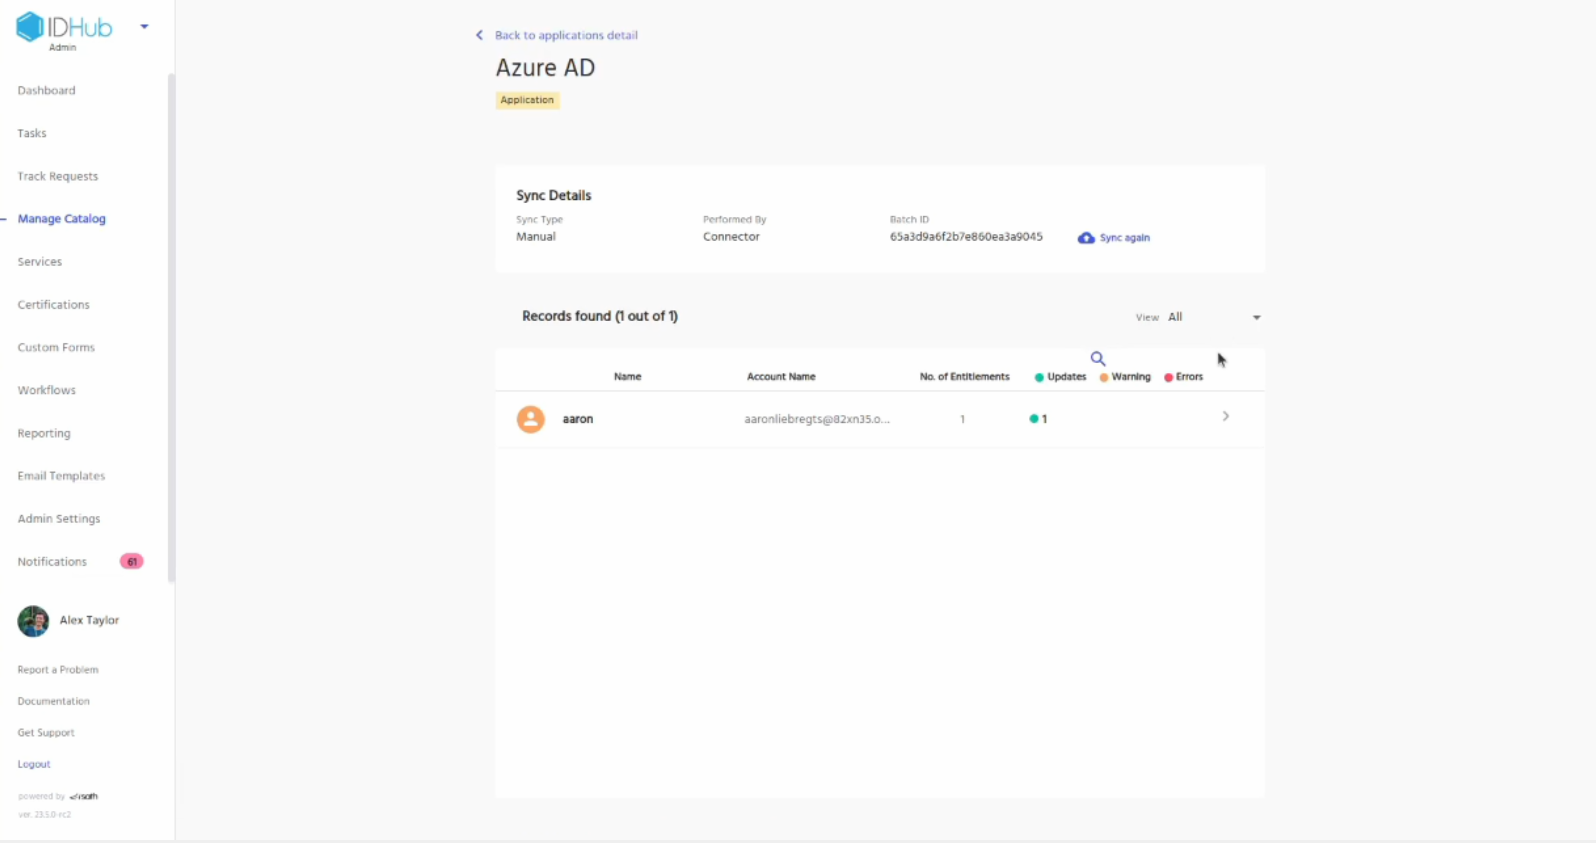Select the Errors column filter header
This screenshot has width=1596, height=843.
pos(1184,377)
